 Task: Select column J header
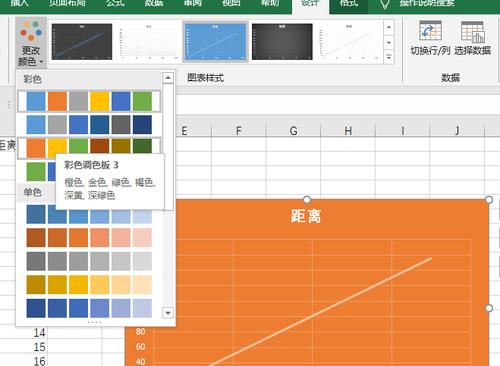pos(457,130)
